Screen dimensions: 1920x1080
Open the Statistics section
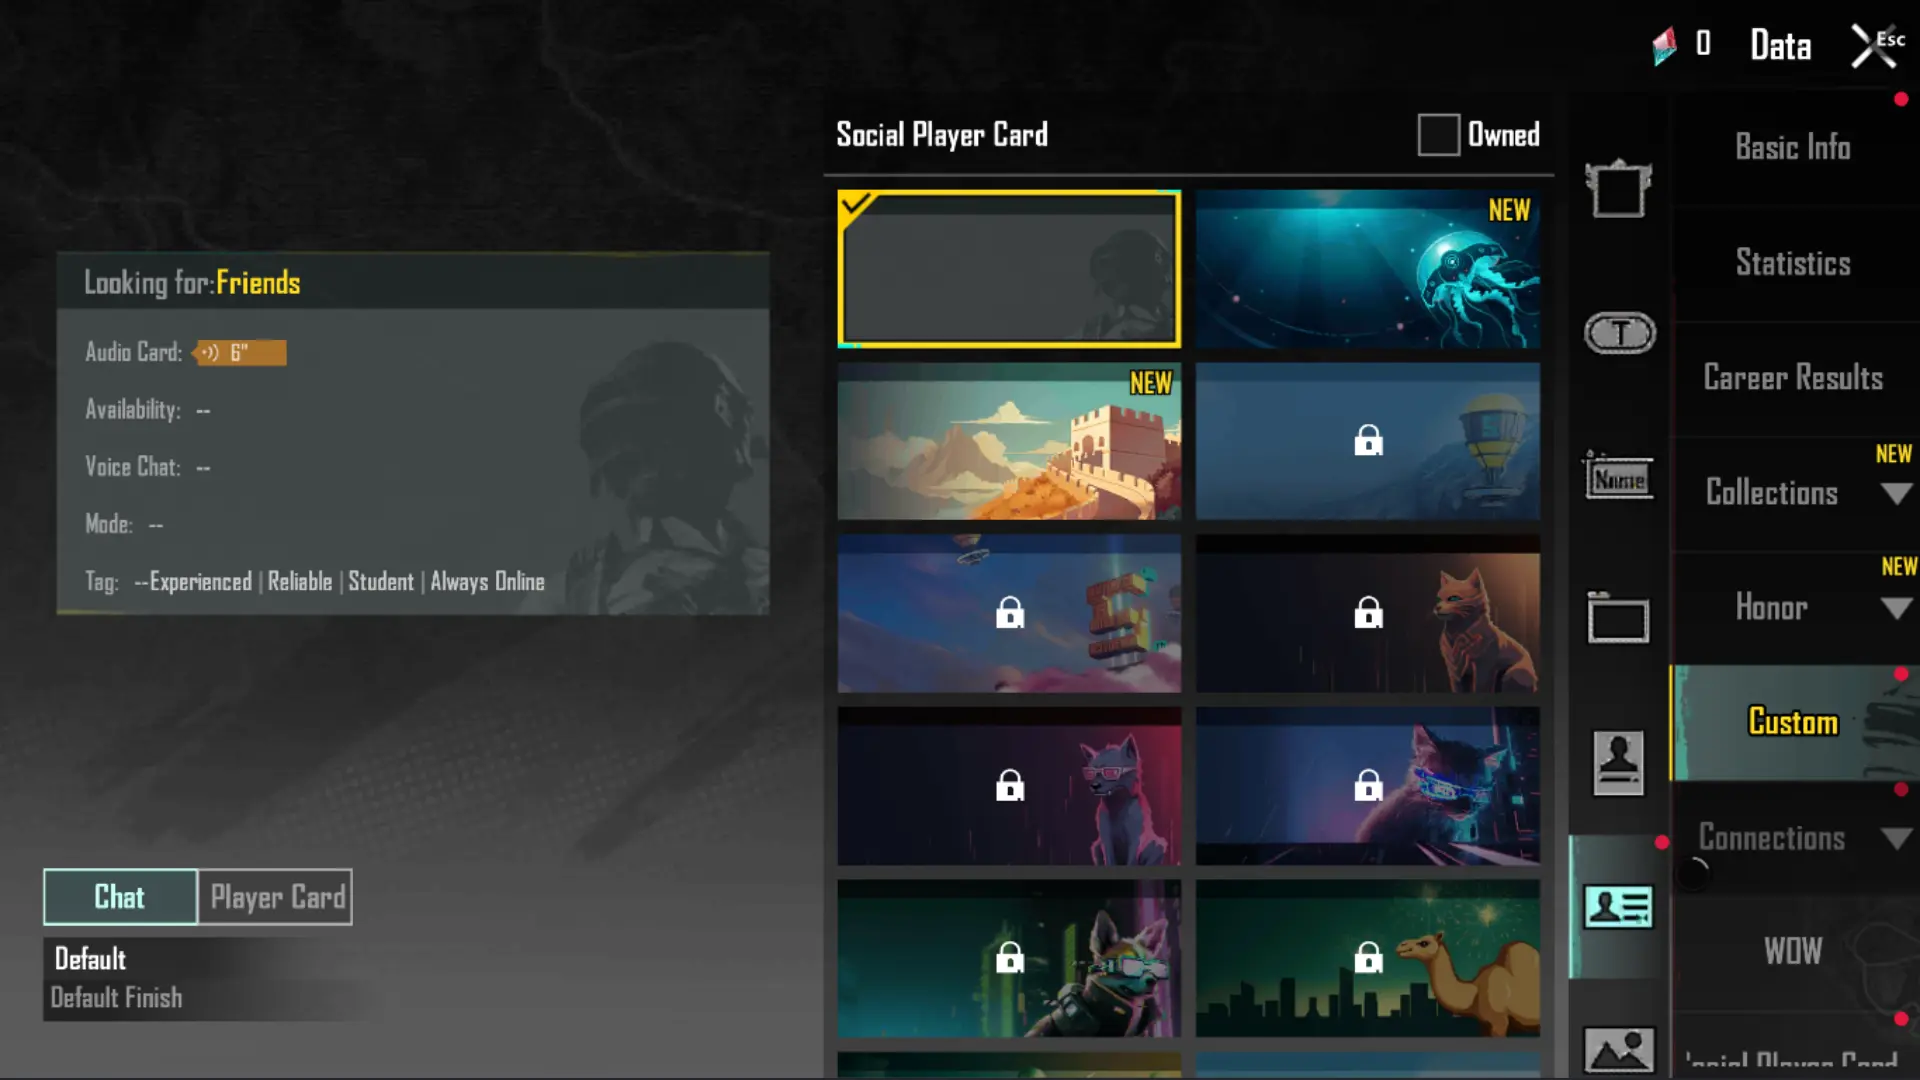pos(1793,263)
